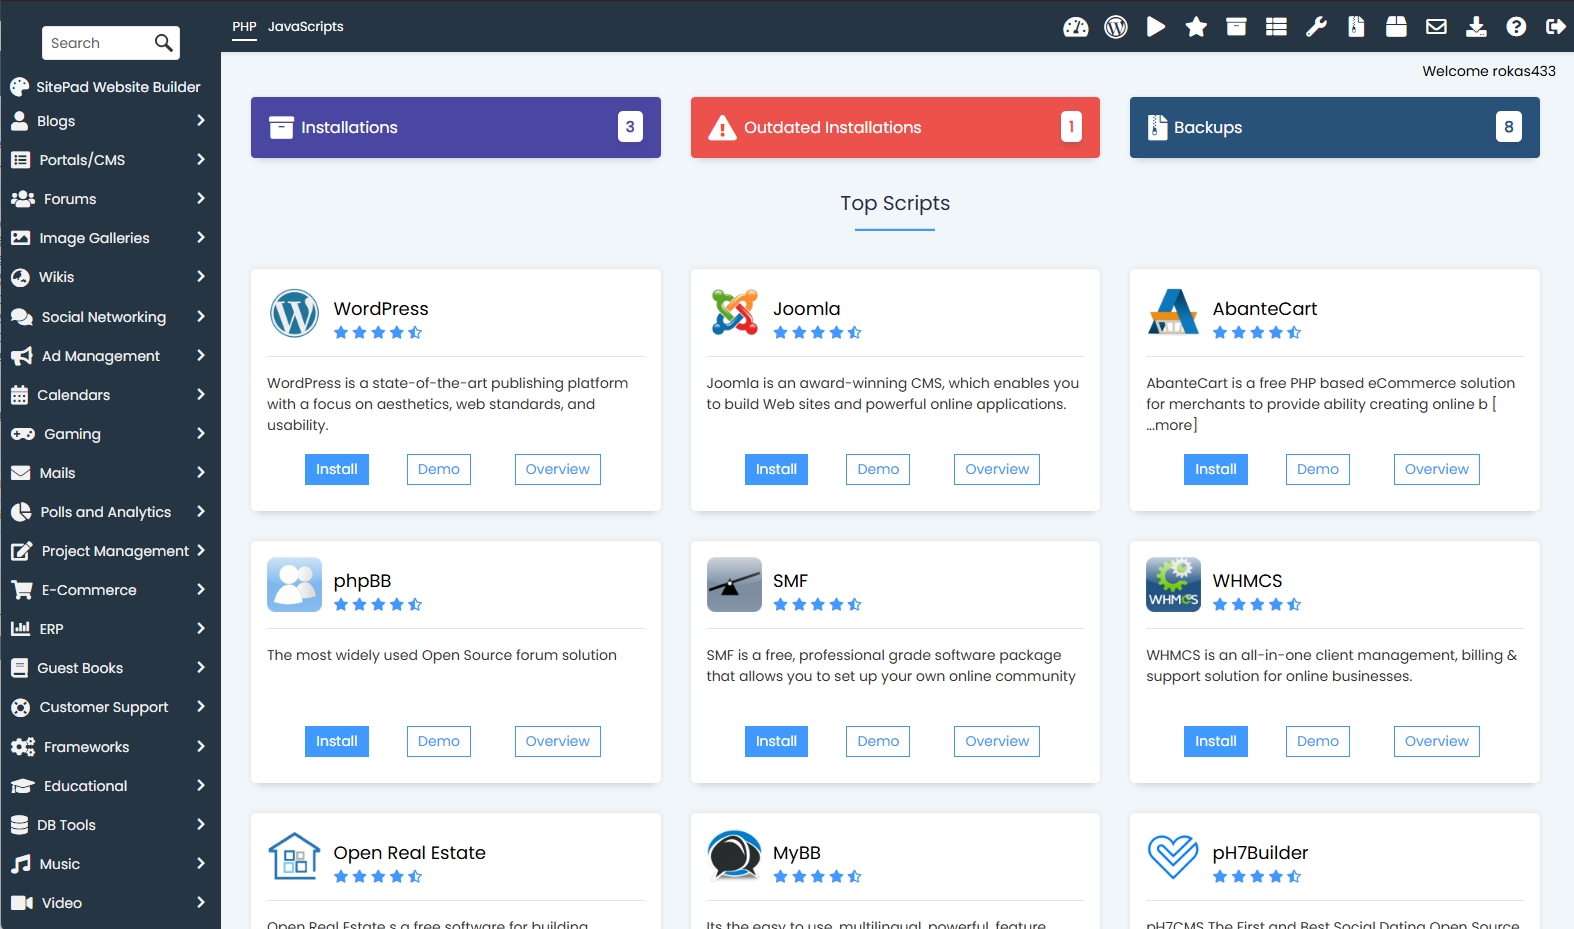Click the search magnifier icon

click(164, 43)
